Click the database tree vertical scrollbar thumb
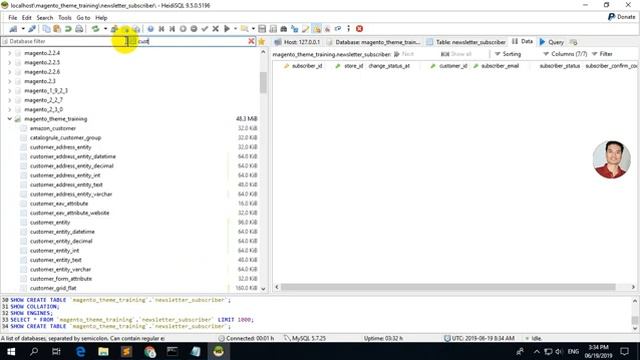 point(263,82)
